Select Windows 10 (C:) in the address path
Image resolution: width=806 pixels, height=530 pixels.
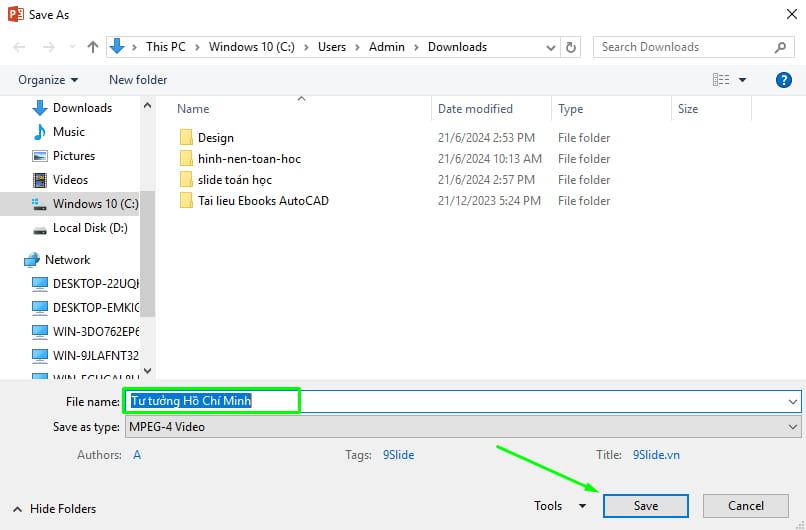point(251,47)
